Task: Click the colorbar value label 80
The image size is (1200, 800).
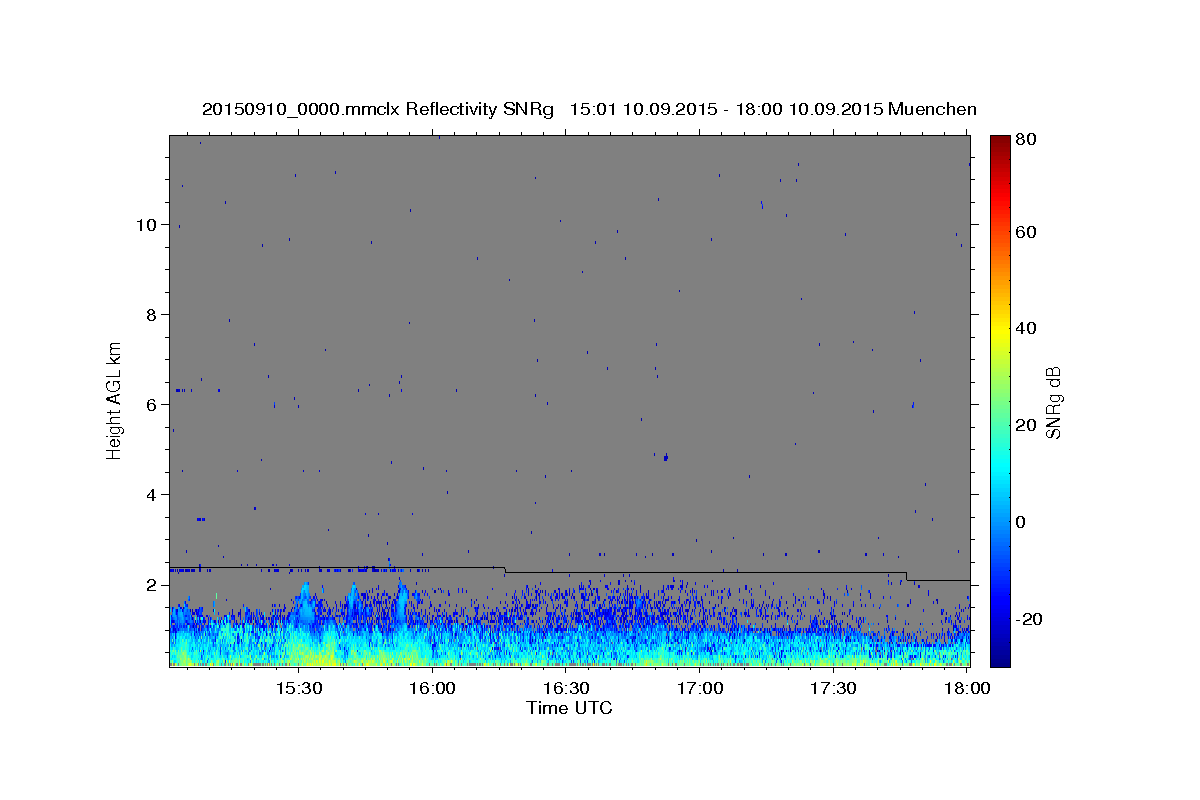Action: pyautogui.click(x=1026, y=140)
